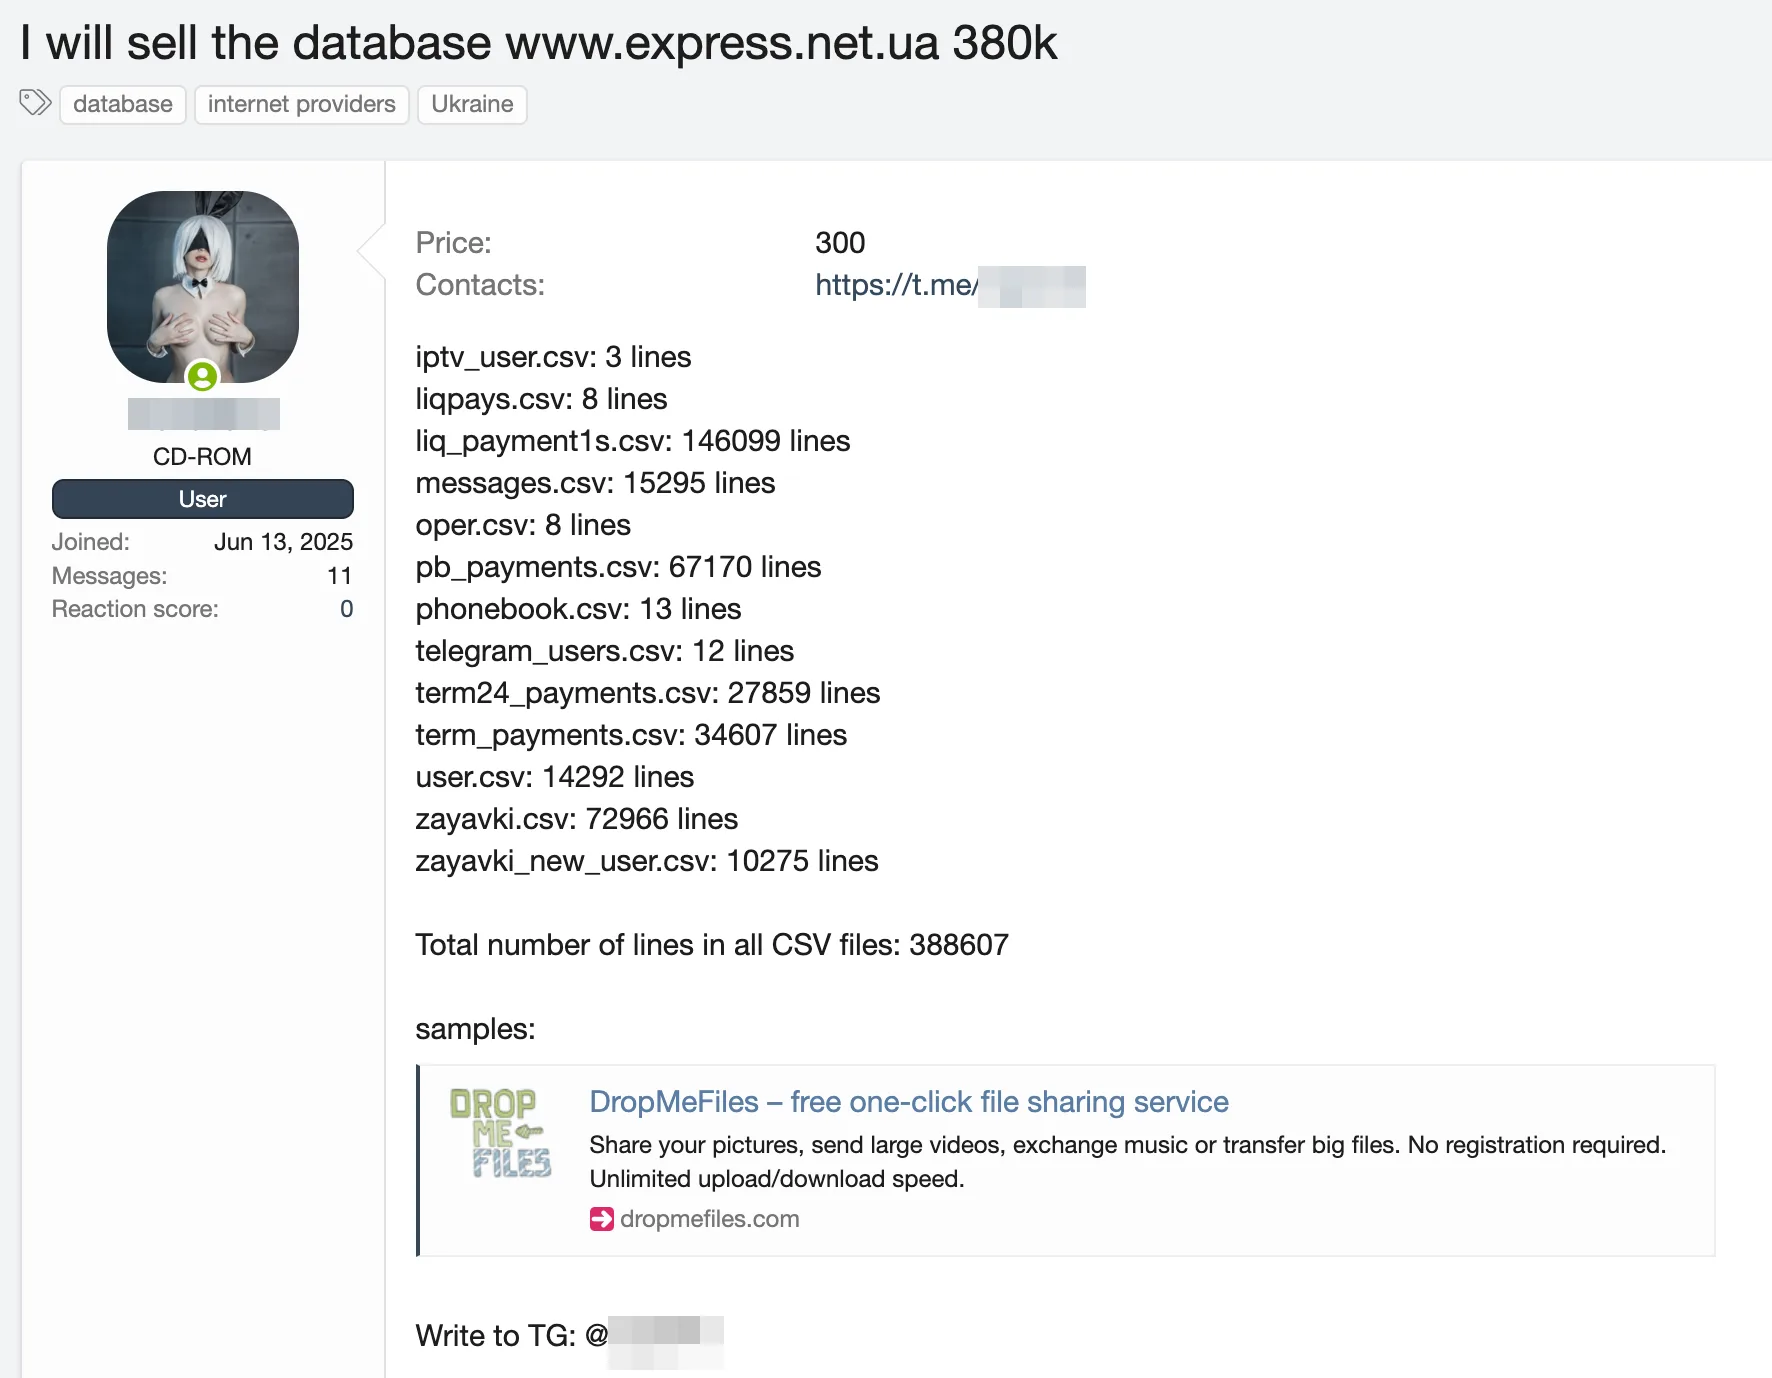This screenshot has height=1378, width=1772.
Task: Click the tags icon beside database tag
Action: point(35,102)
